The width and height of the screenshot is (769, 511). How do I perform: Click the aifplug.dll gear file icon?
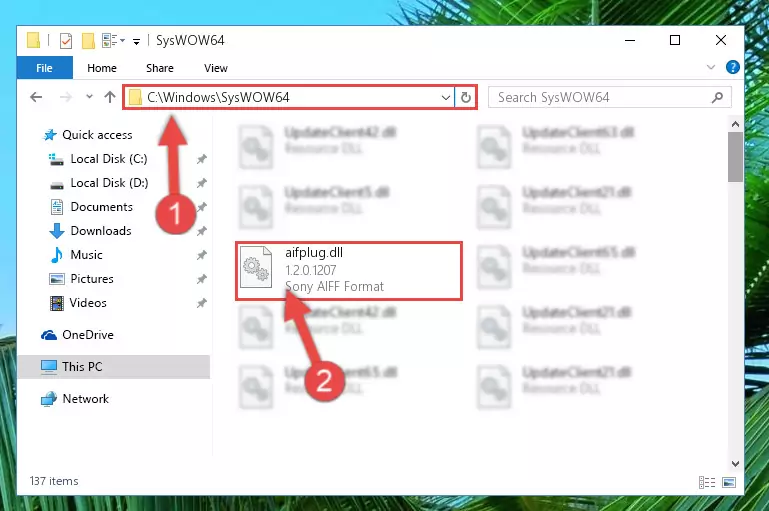pyautogui.click(x=256, y=267)
